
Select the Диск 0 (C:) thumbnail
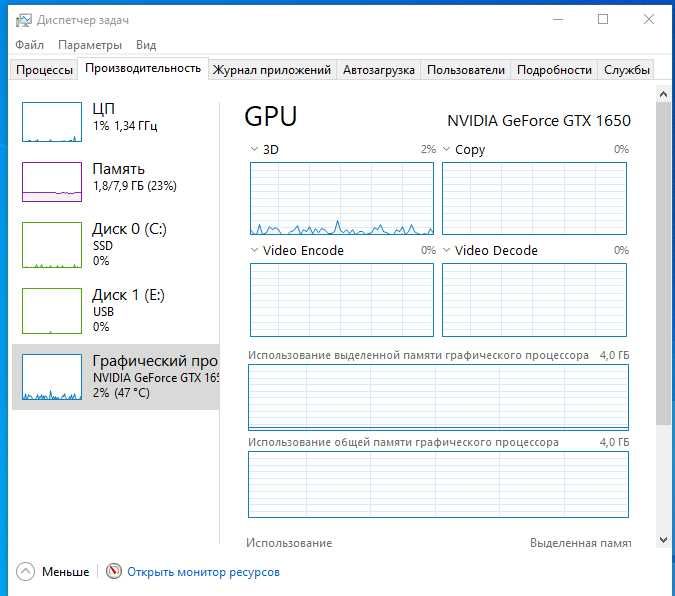point(52,245)
